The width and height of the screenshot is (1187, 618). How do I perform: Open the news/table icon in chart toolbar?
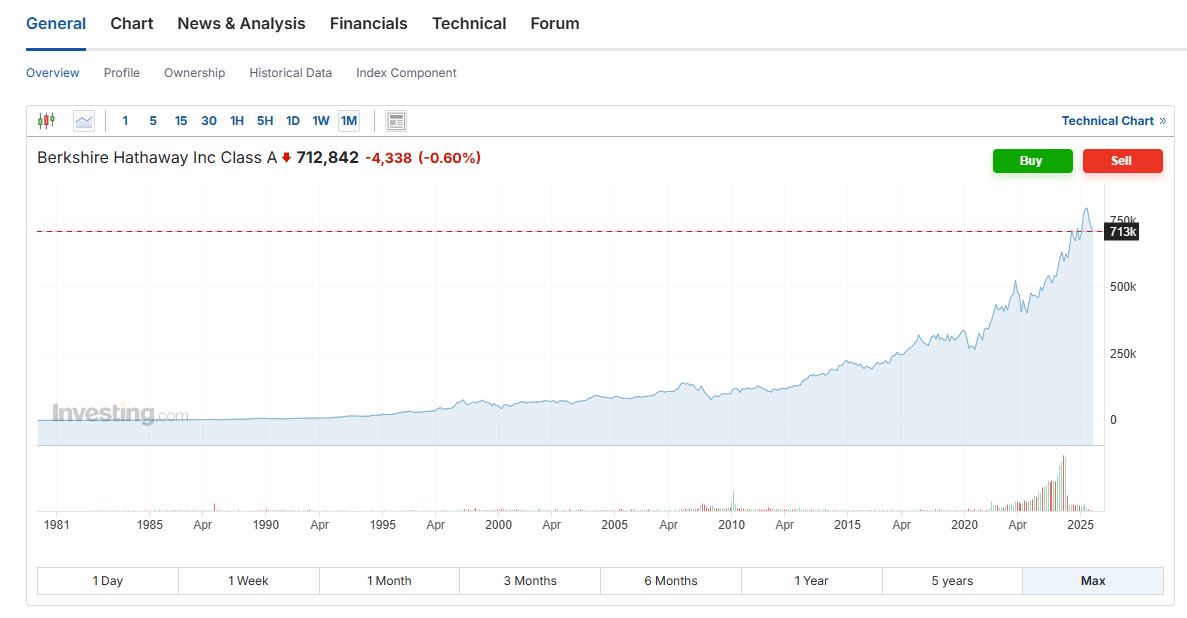point(396,121)
